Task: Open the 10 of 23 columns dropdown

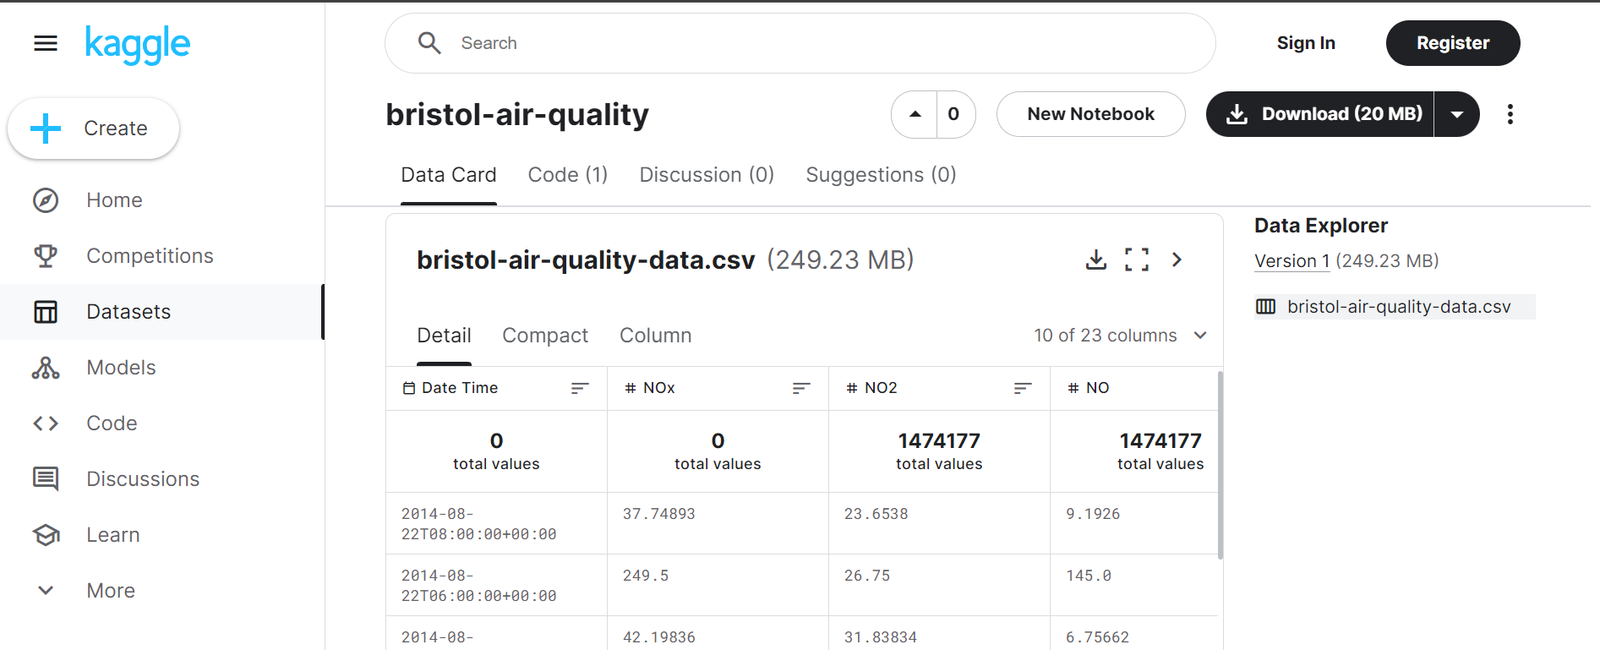Action: pyautogui.click(x=1120, y=336)
